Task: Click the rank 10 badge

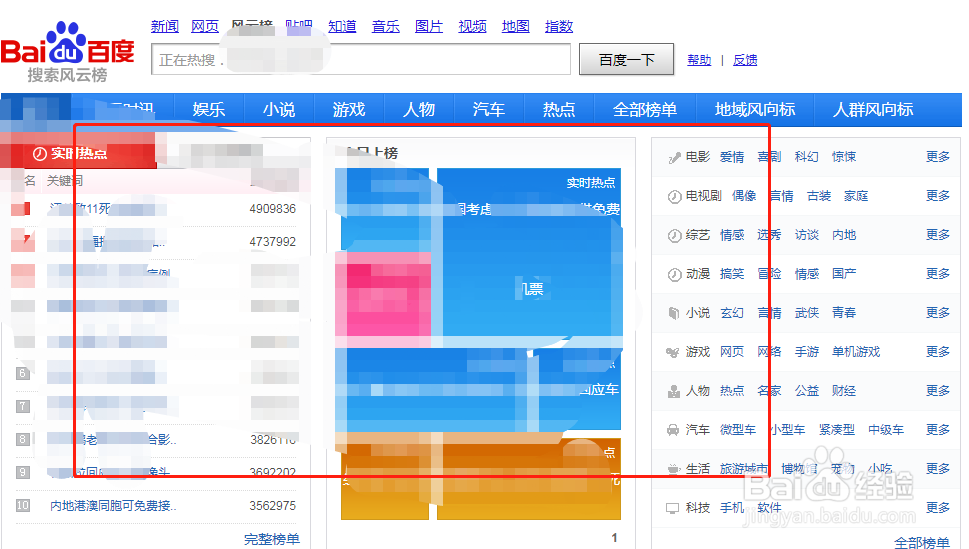Action: coord(23,505)
